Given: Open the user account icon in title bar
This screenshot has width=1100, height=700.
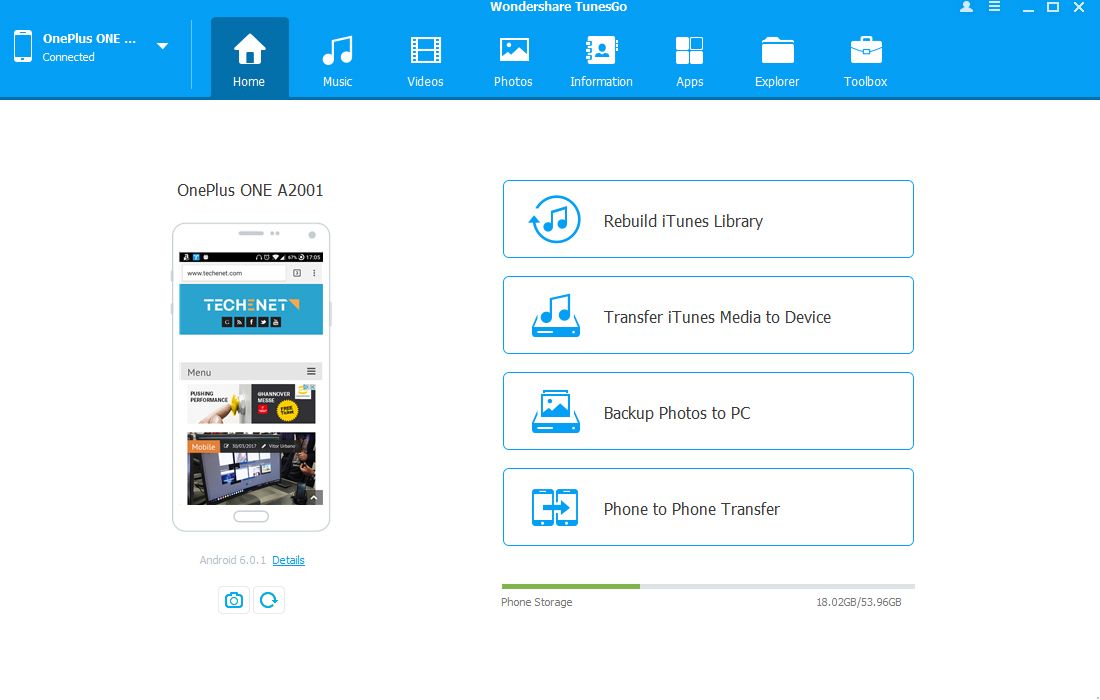Looking at the screenshot, I should [x=966, y=7].
